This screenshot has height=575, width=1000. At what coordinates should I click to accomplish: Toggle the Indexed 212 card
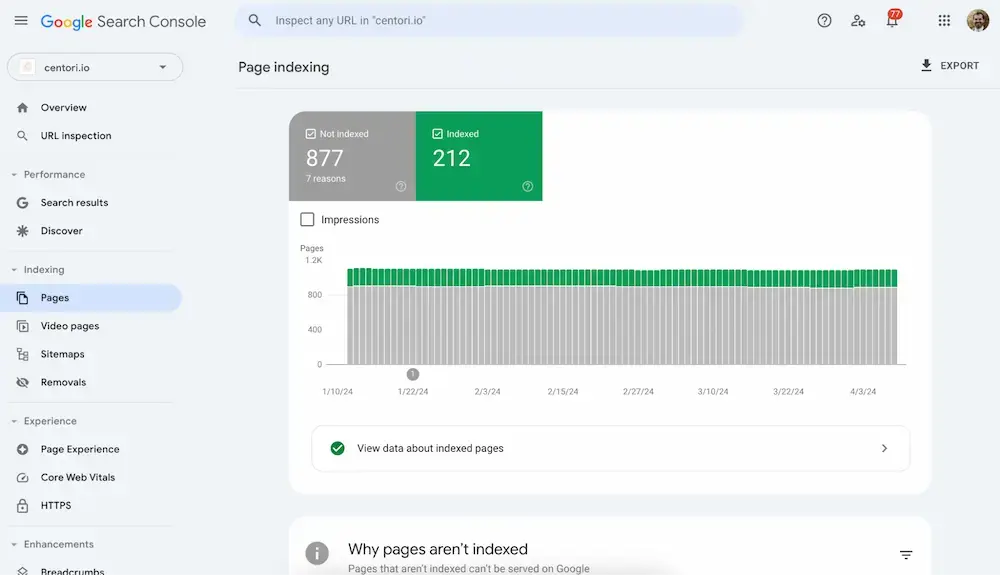tap(478, 157)
